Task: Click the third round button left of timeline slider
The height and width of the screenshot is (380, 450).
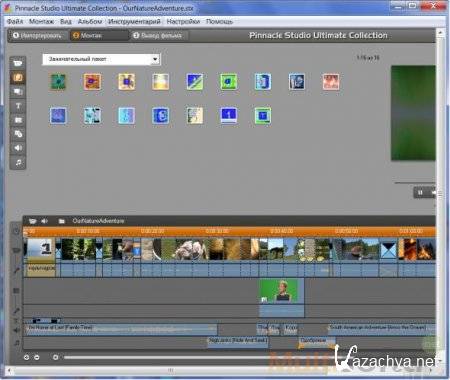Action: (56, 357)
